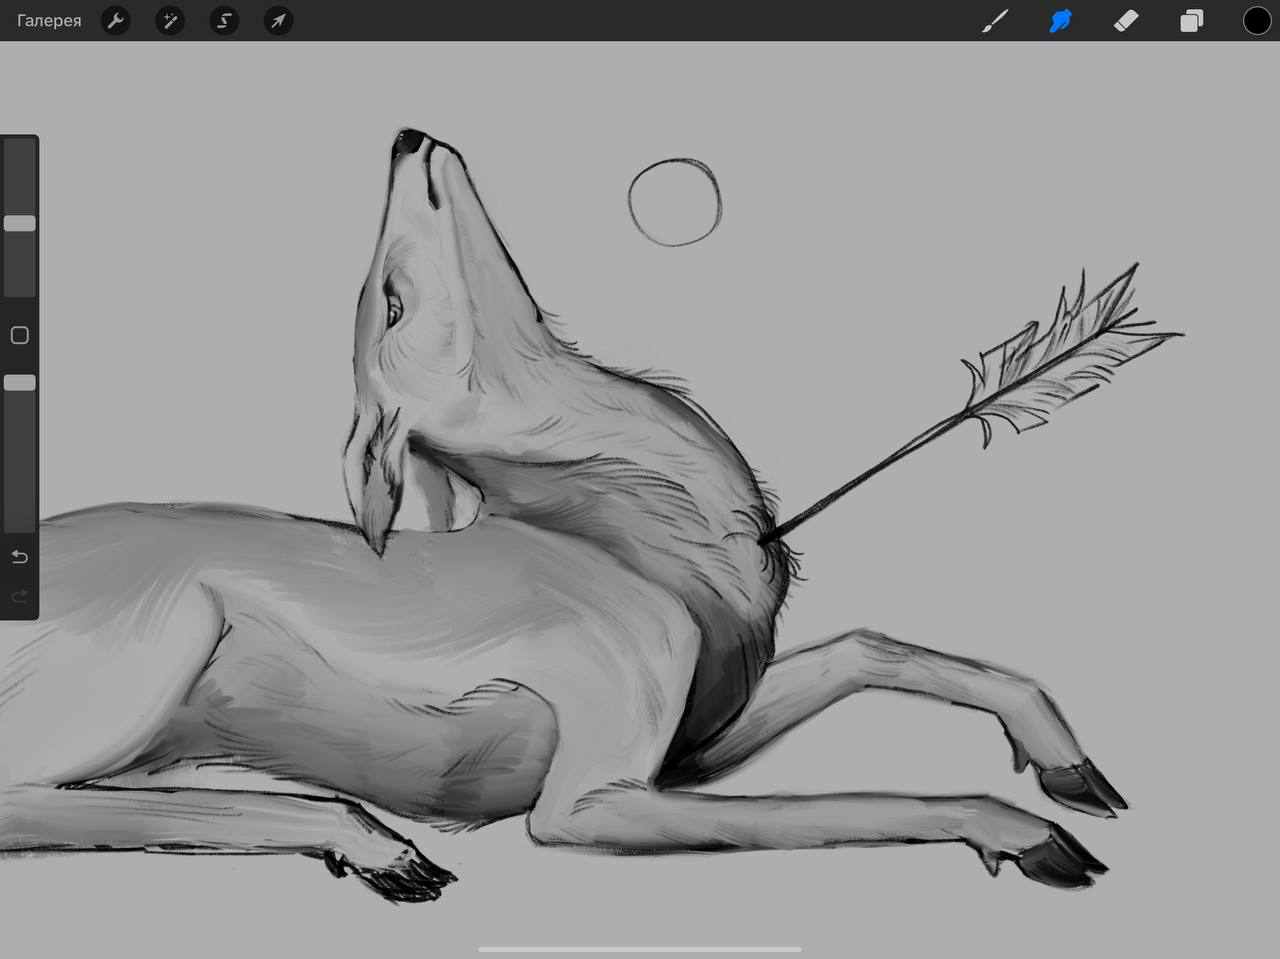Screen dimensions: 1280x959
Task: Tap the sketched circle on the canvas
Action: pyautogui.click(x=675, y=202)
